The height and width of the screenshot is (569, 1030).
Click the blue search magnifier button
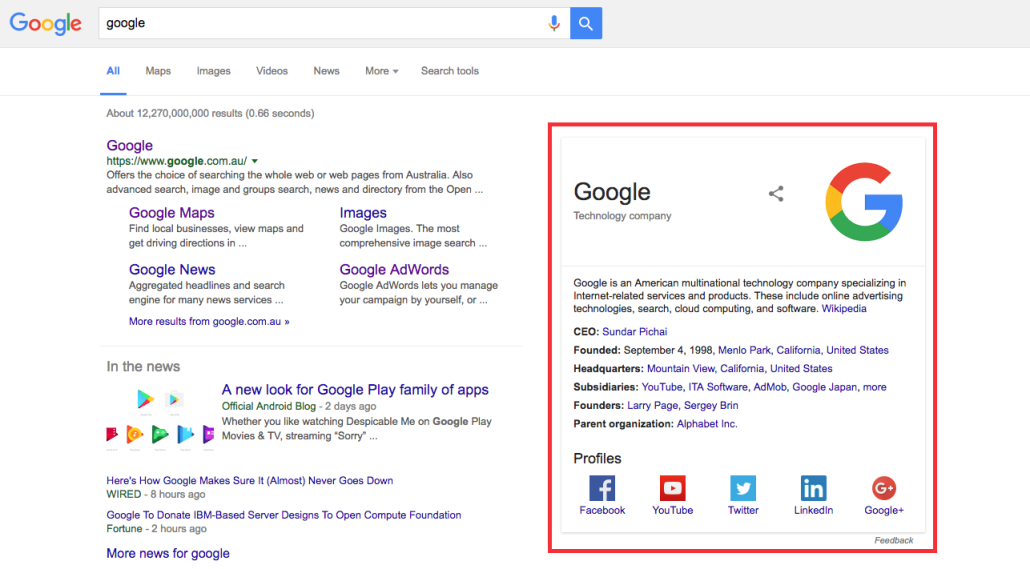tap(586, 23)
